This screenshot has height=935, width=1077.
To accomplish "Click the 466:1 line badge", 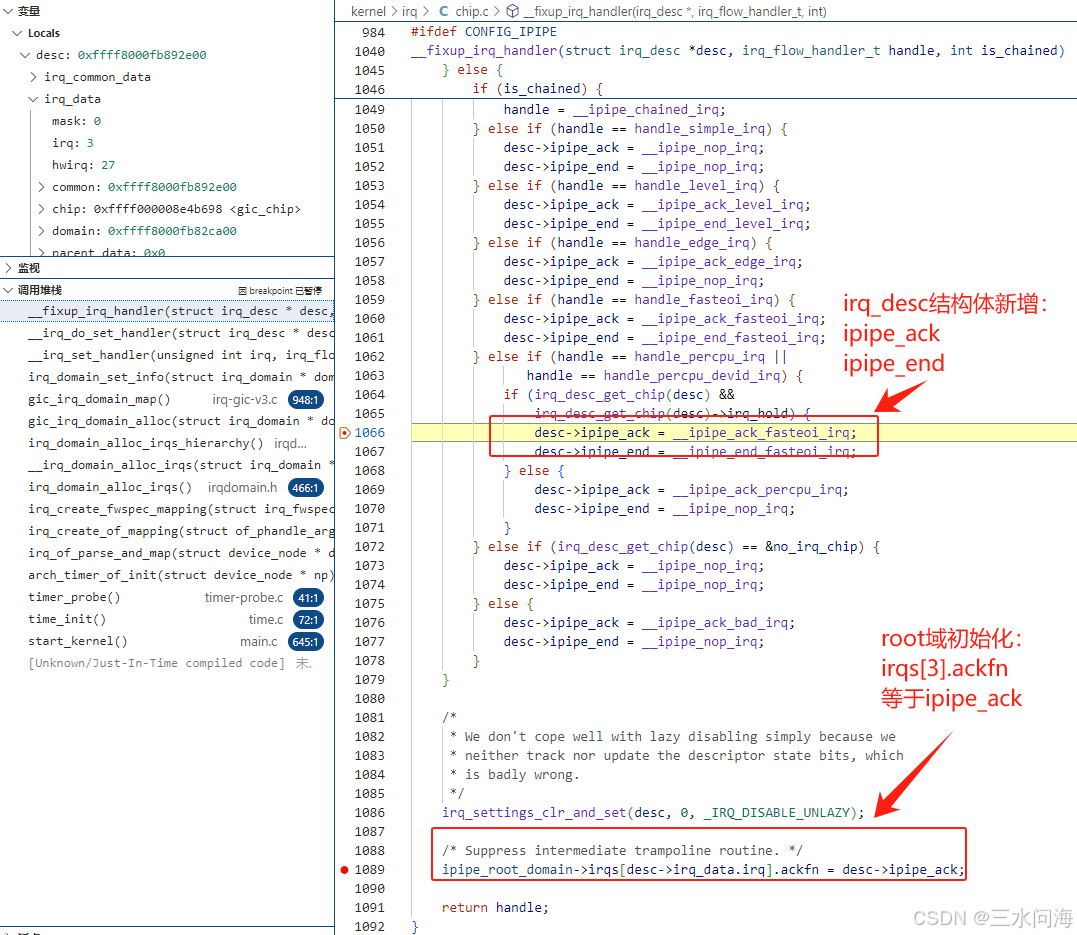I will pos(305,488).
